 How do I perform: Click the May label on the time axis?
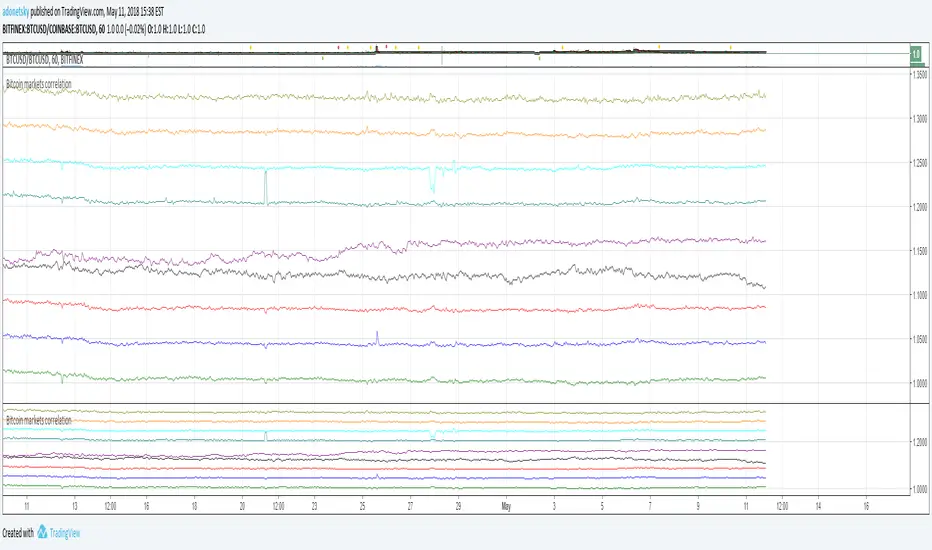click(x=506, y=506)
